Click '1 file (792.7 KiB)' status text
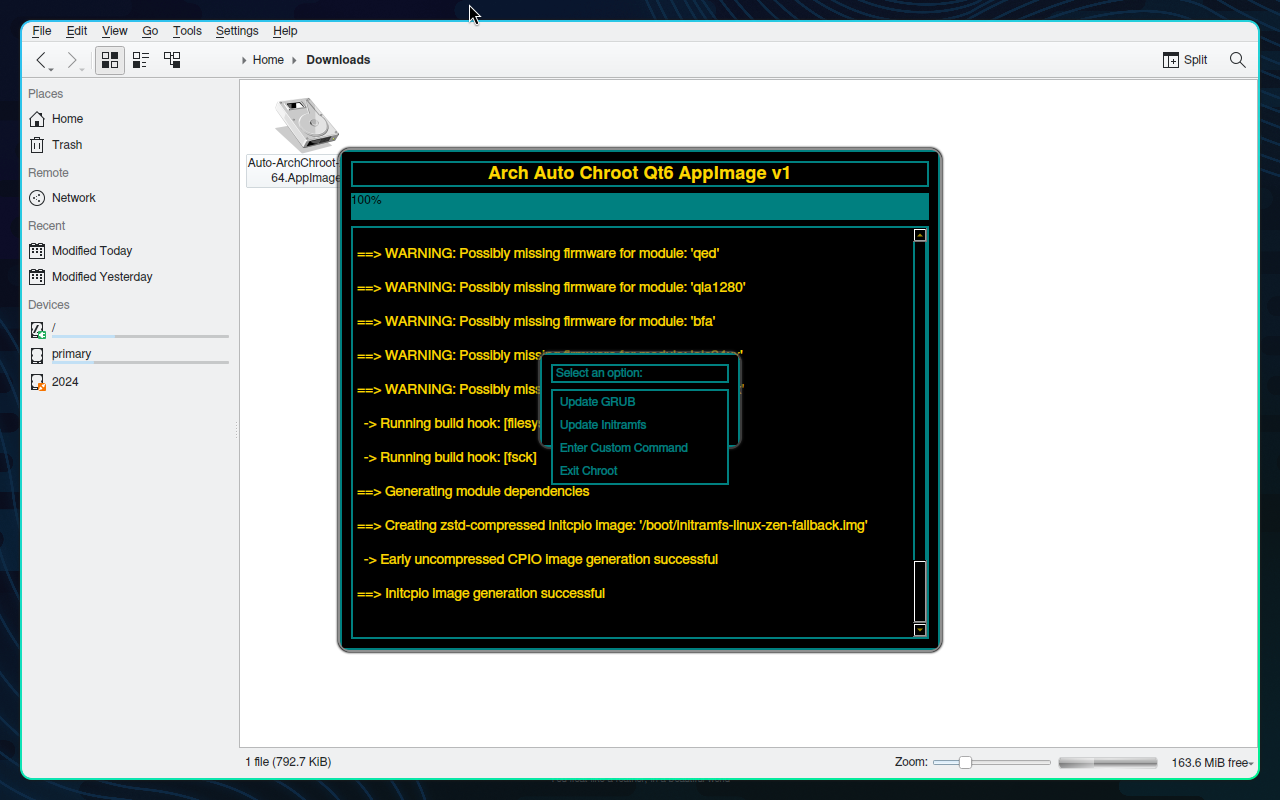The width and height of the screenshot is (1280, 800). [288, 762]
